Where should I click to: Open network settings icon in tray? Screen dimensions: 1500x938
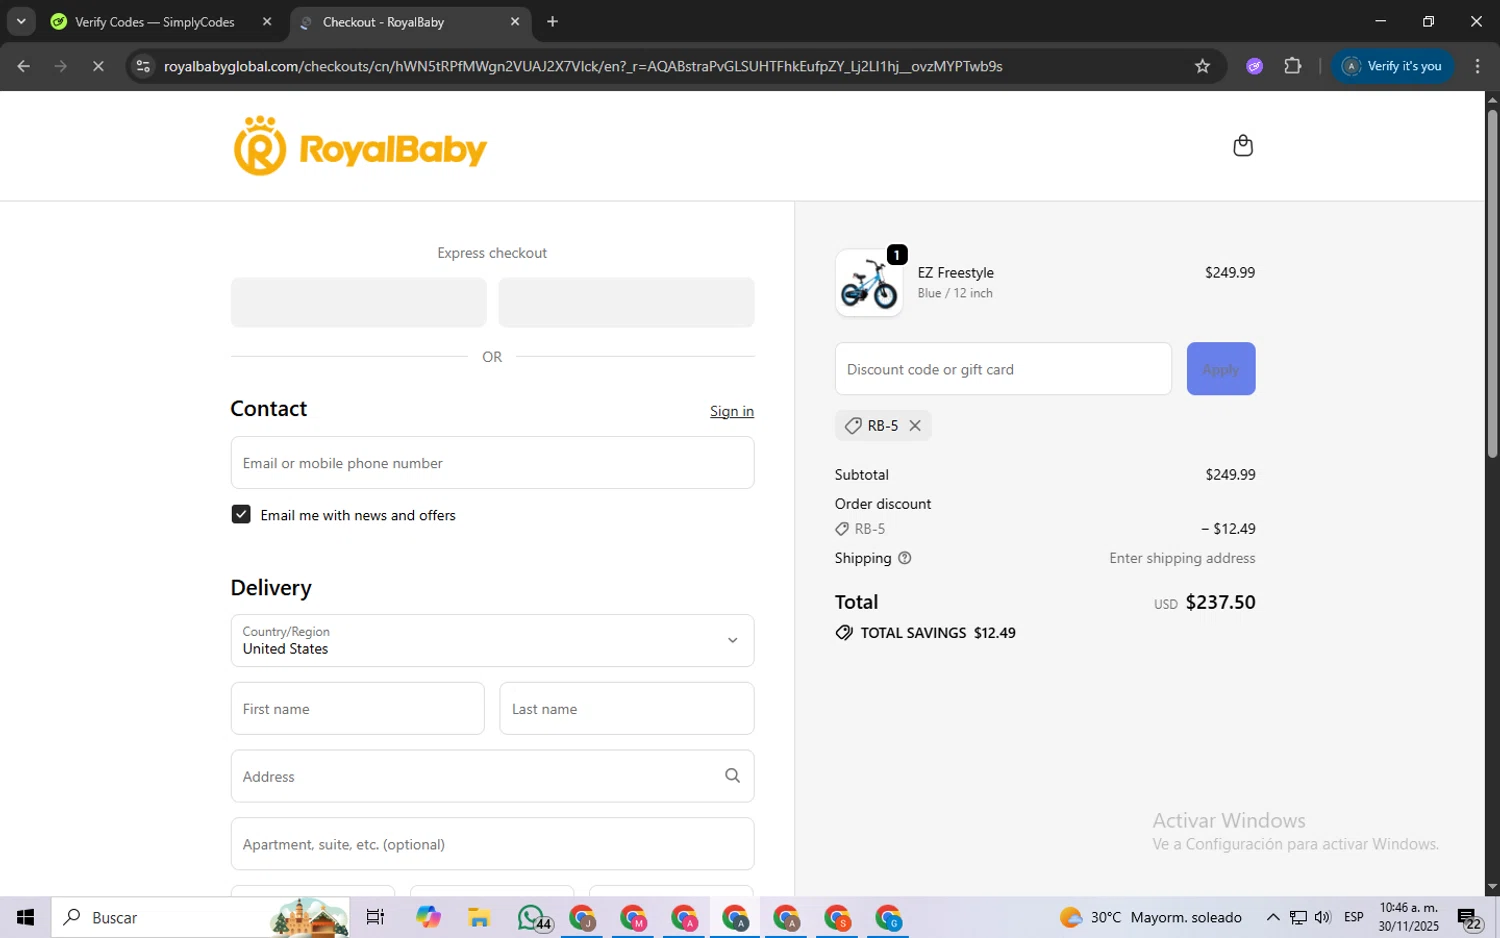tap(1297, 917)
